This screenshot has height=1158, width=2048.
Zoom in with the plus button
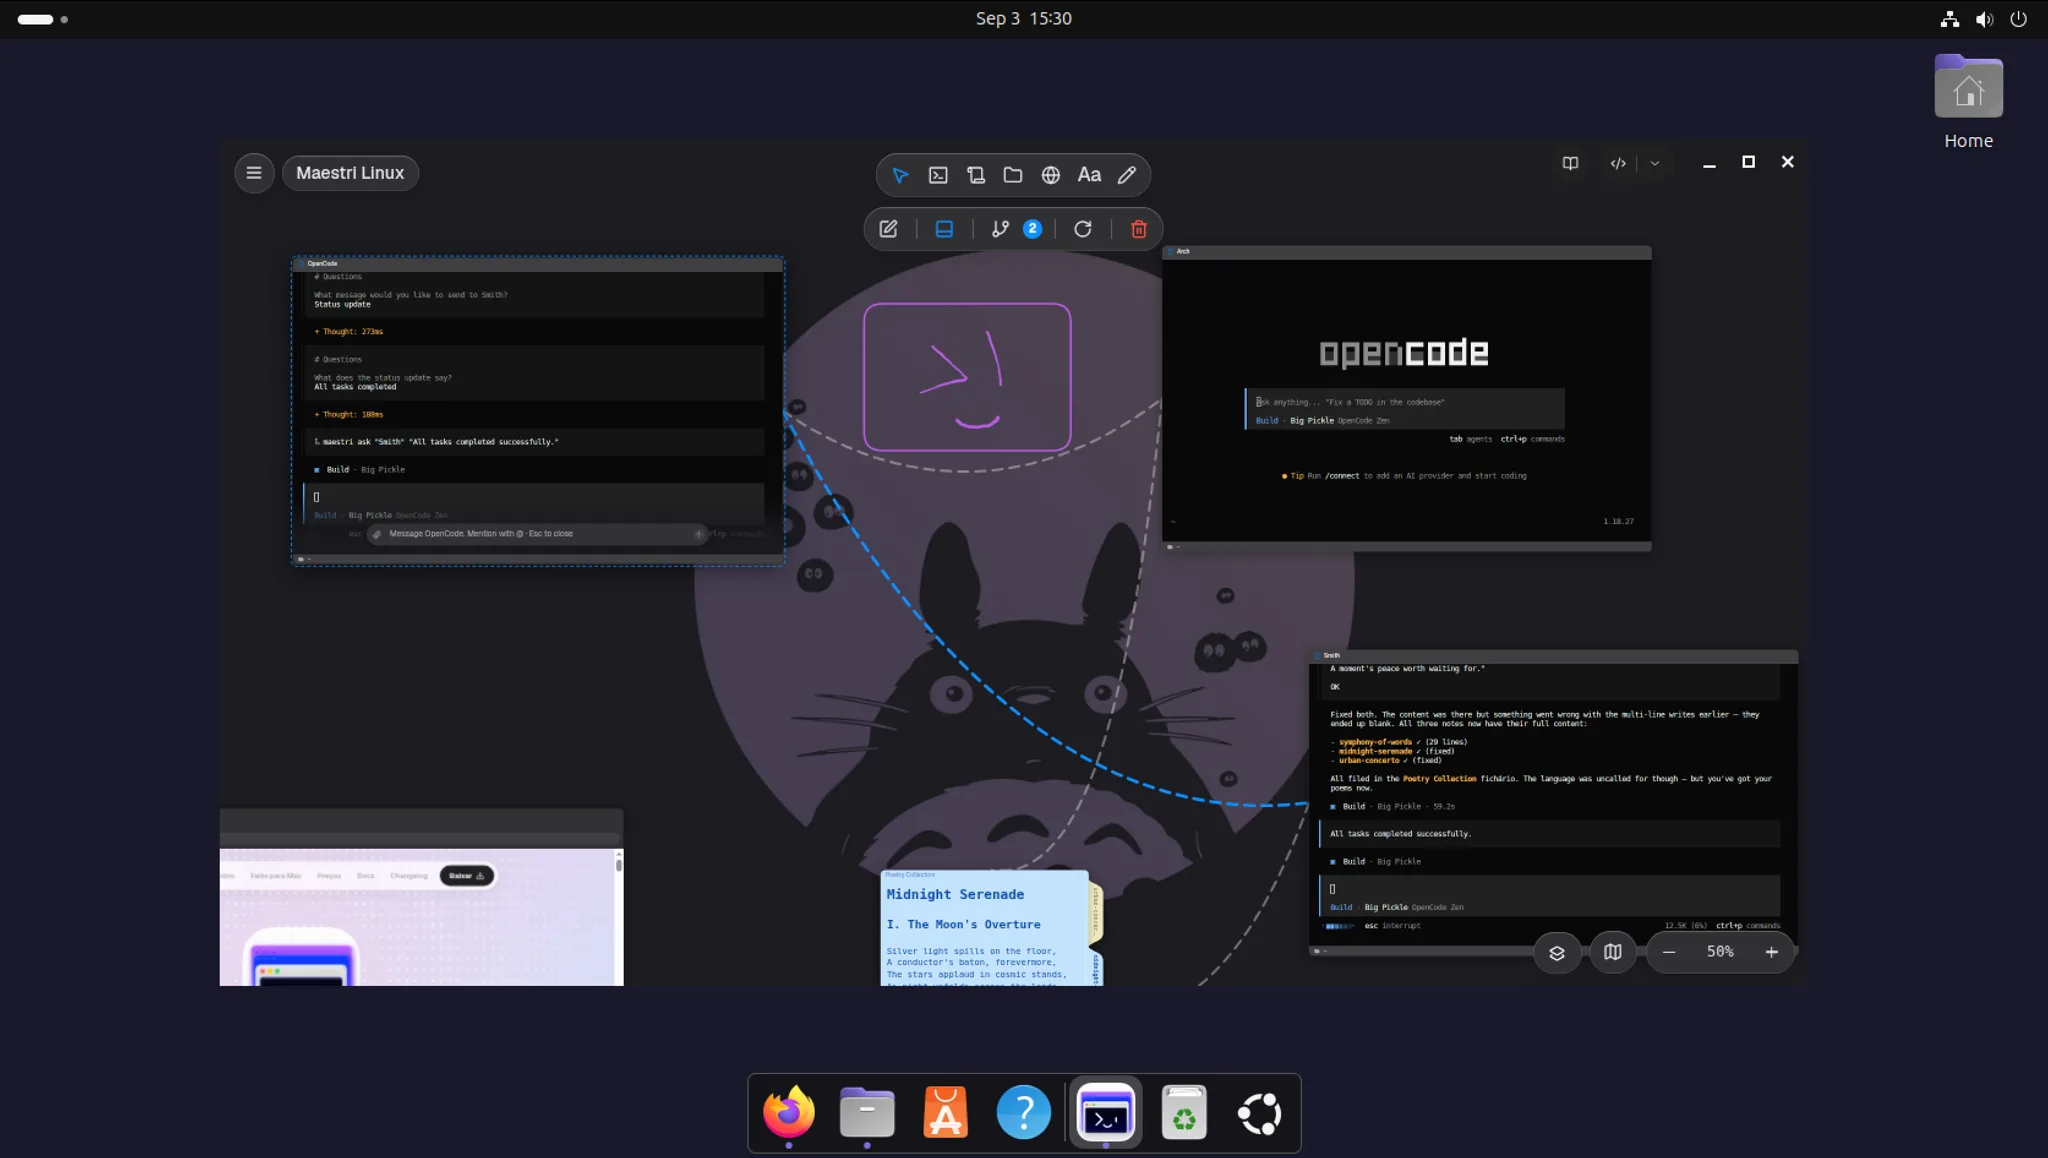(1772, 952)
